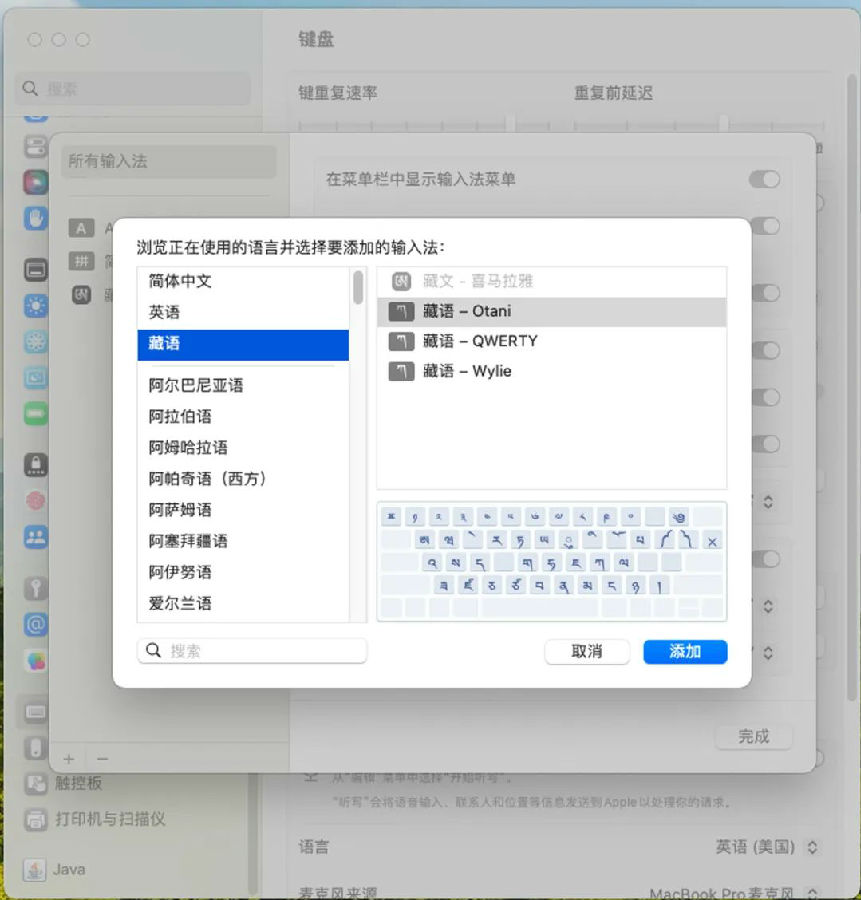Viewport: 861px width, 900px height.
Task: Click the 添加 button
Action: pyautogui.click(x=685, y=651)
